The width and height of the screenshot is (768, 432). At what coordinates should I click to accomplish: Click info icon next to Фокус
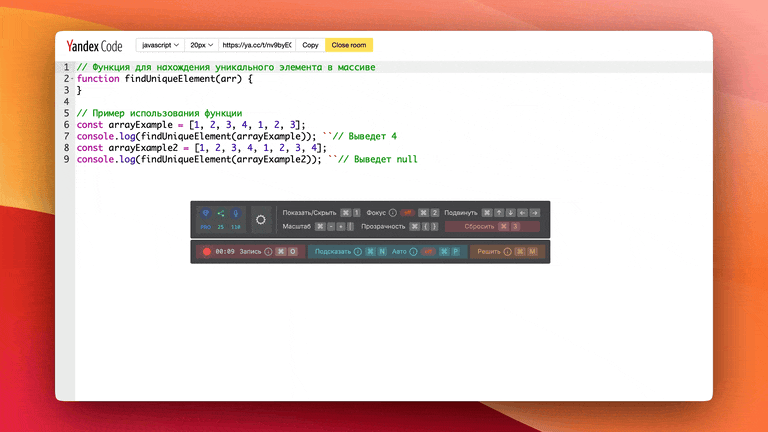(x=392, y=213)
